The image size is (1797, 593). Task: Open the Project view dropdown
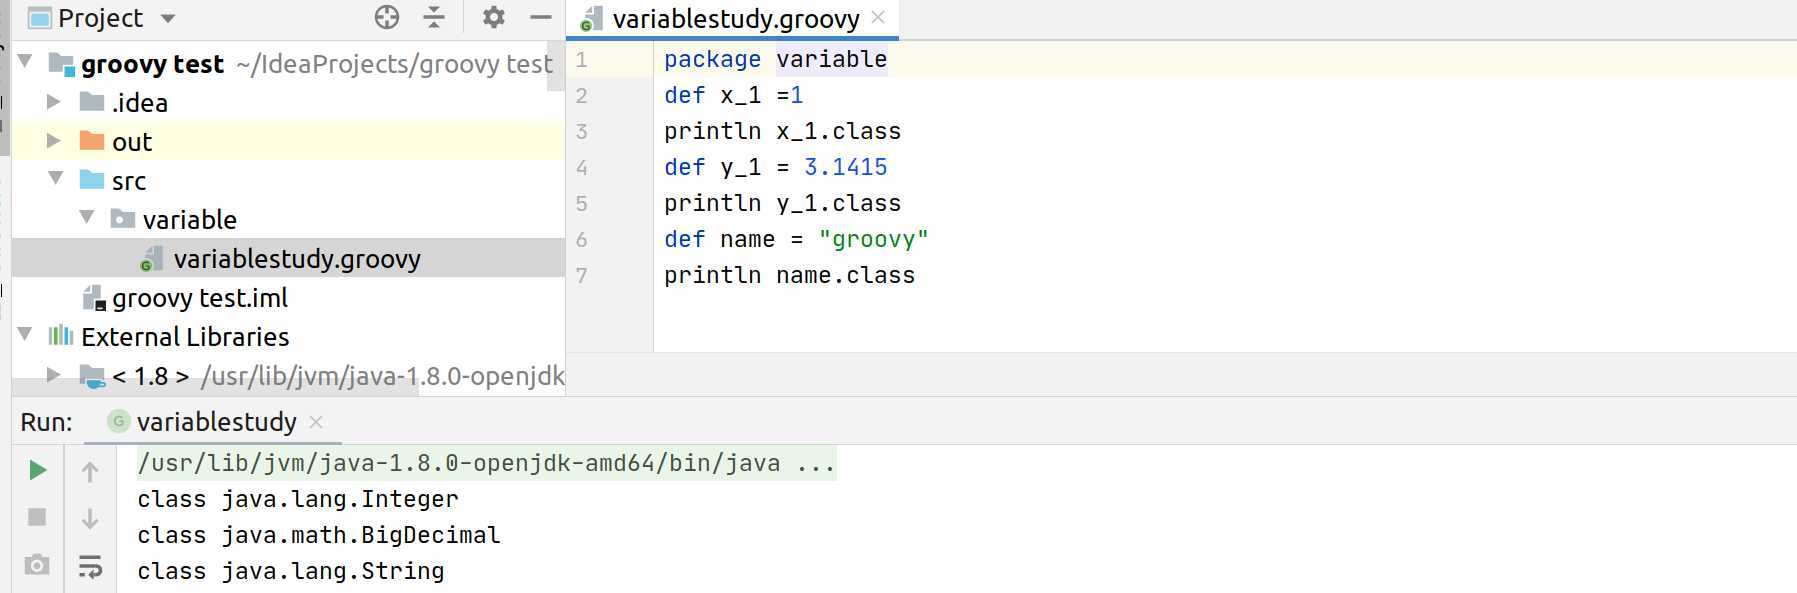(168, 18)
